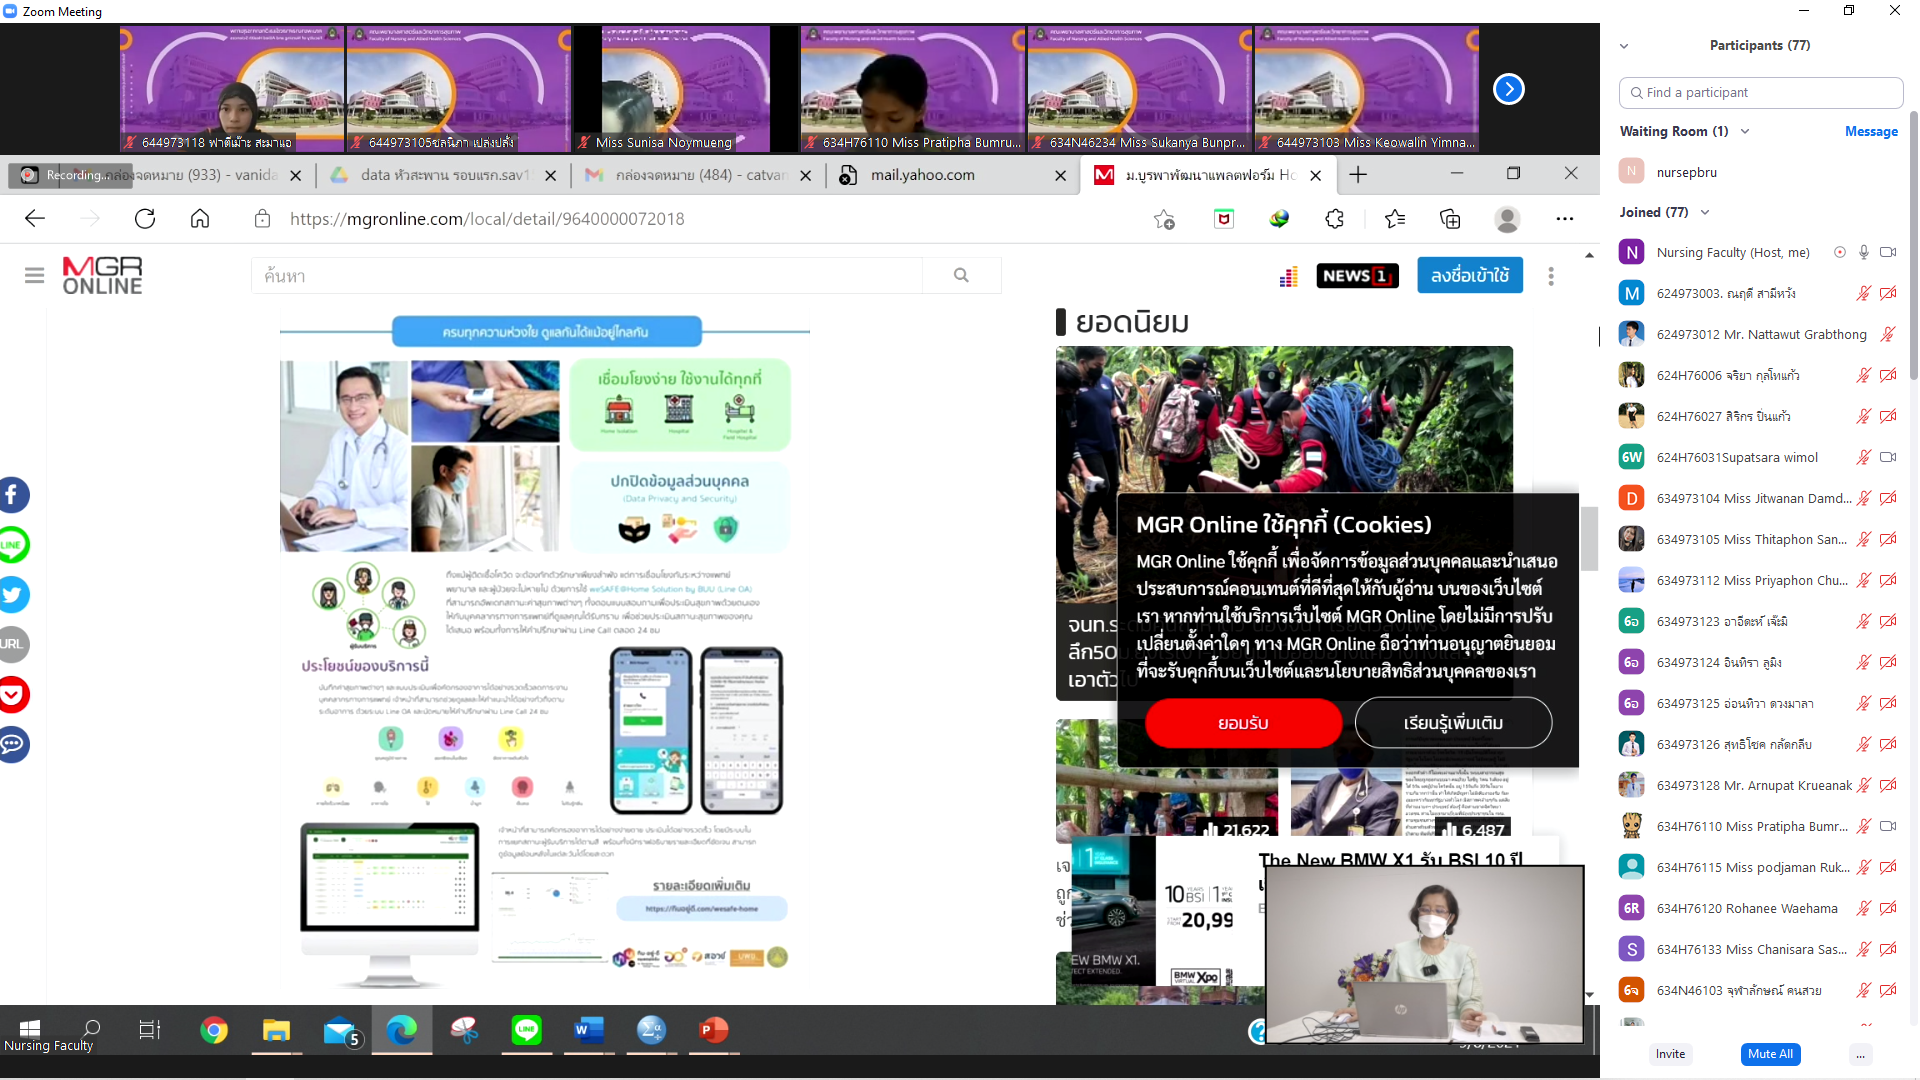
Task: Click Mute All button
Action: 1770,1054
